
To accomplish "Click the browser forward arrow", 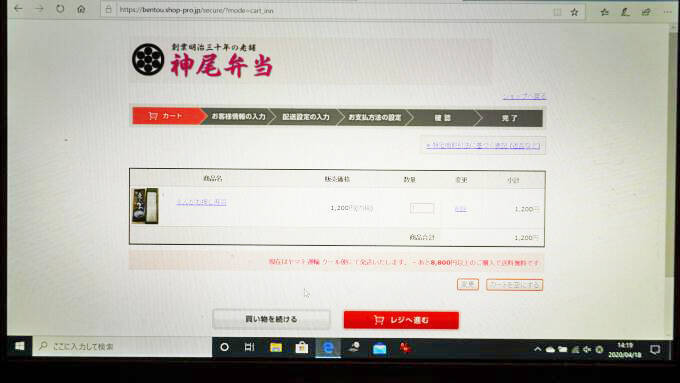I will pos(39,9).
